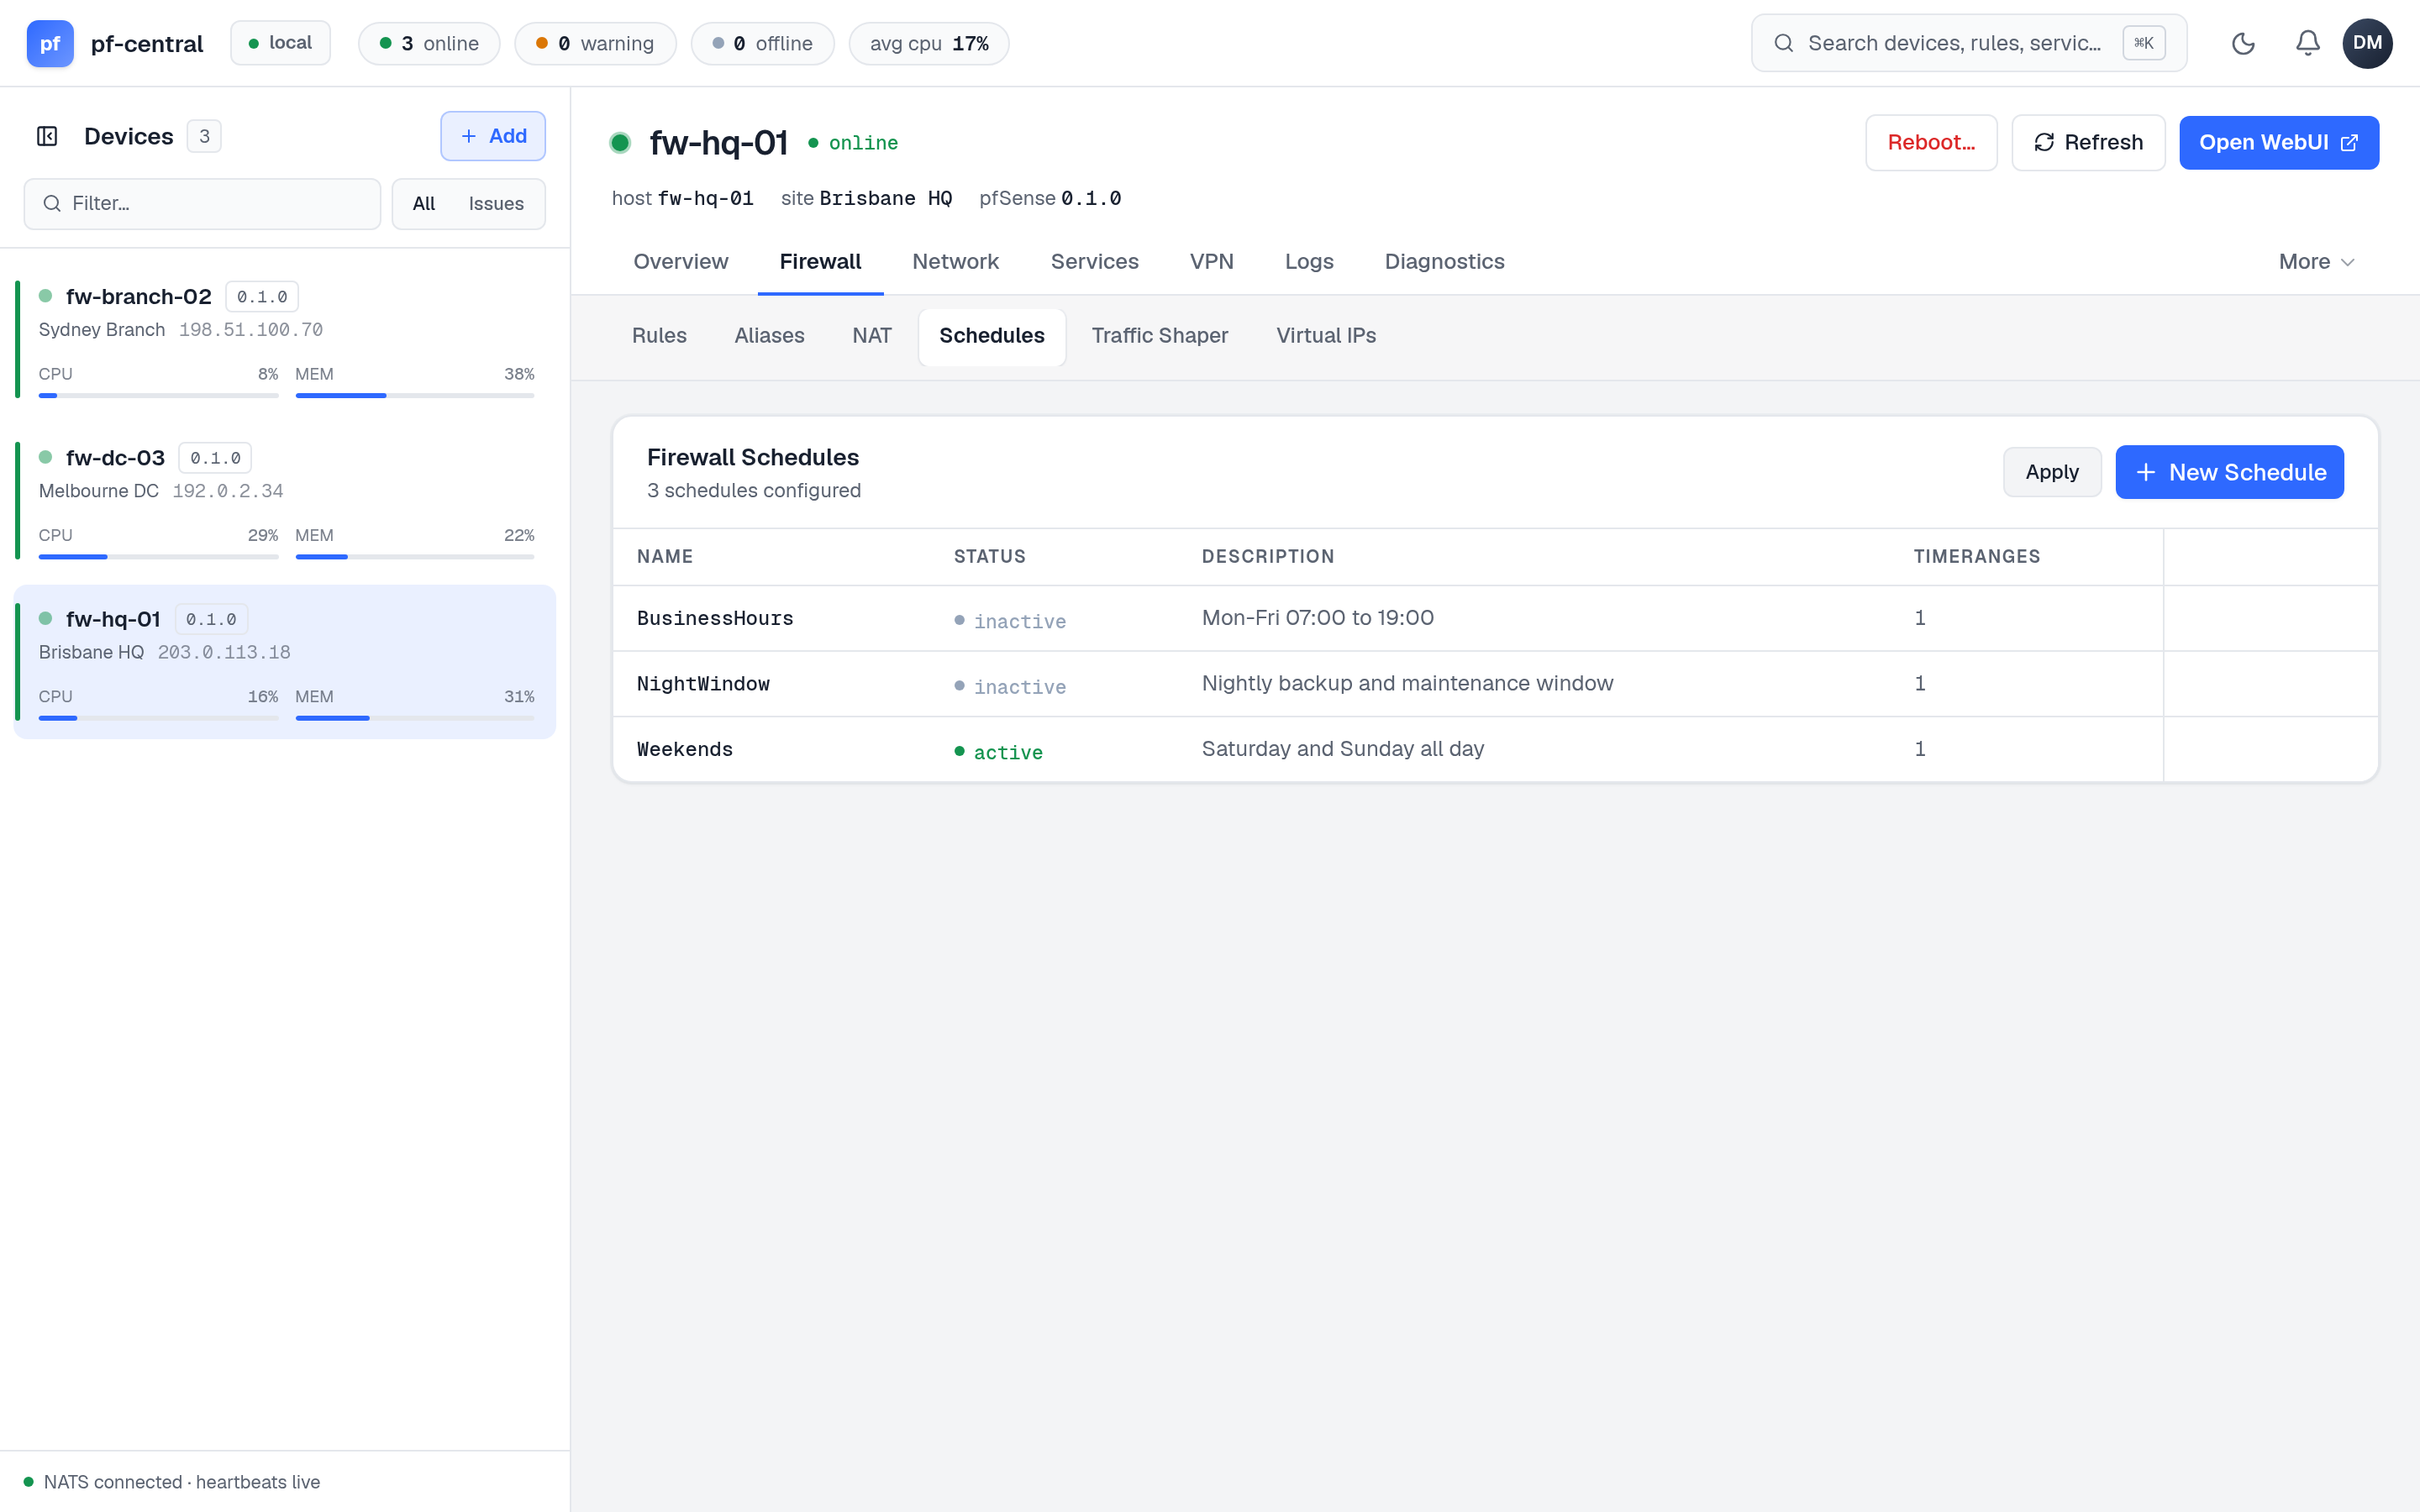
Task: Open the NightWindow schedule row
Action: (x=1495, y=684)
